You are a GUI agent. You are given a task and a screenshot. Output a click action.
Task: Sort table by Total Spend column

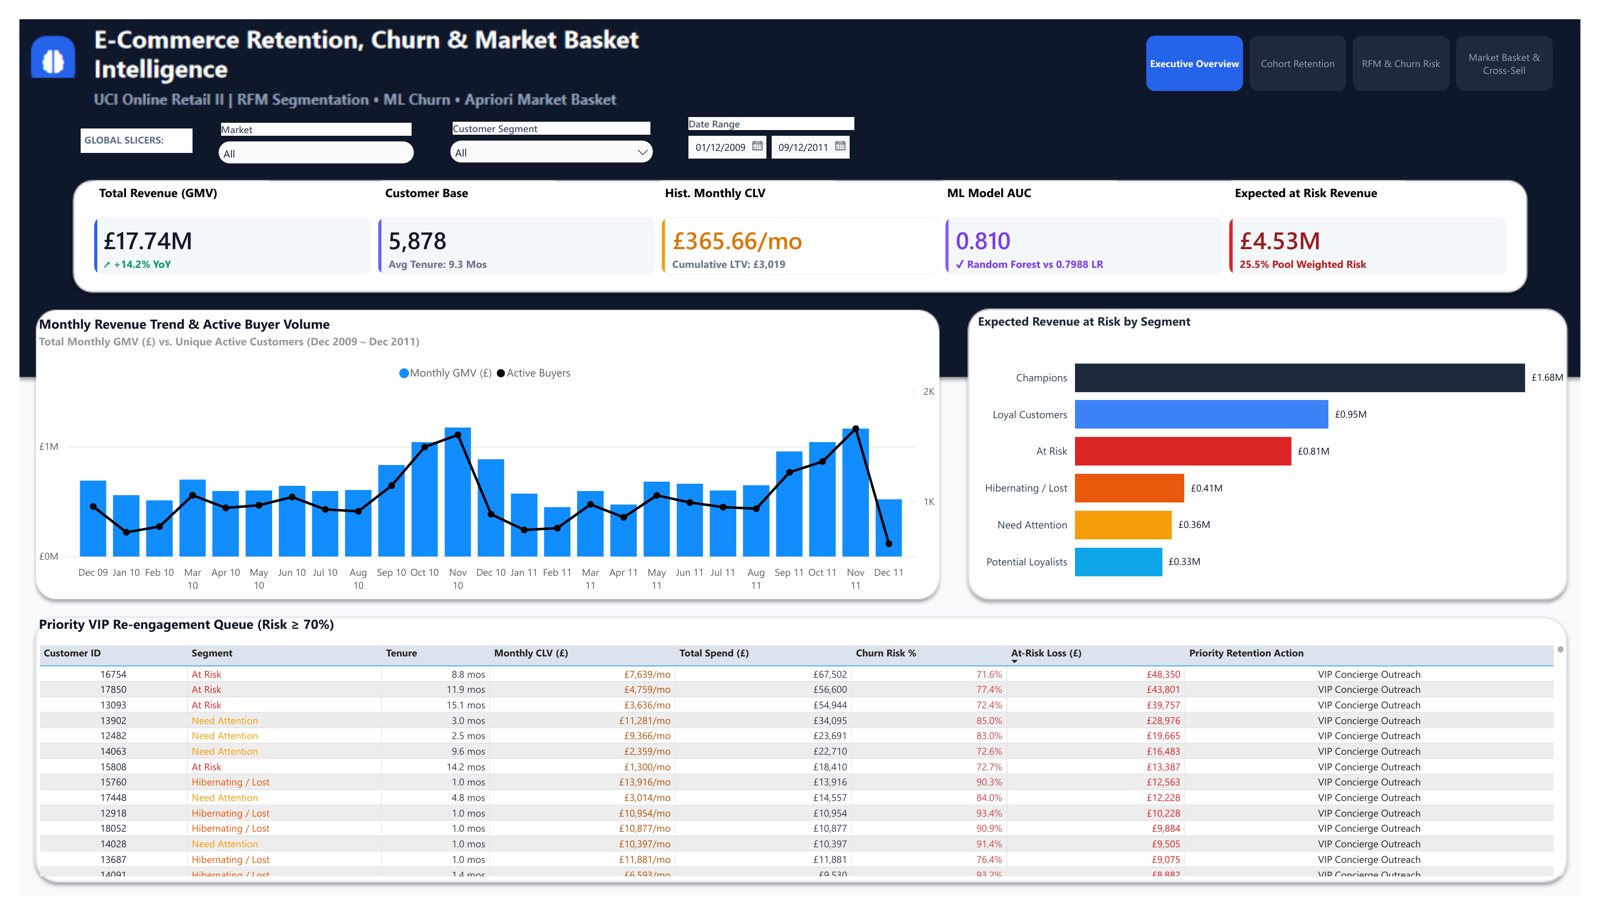(714, 653)
